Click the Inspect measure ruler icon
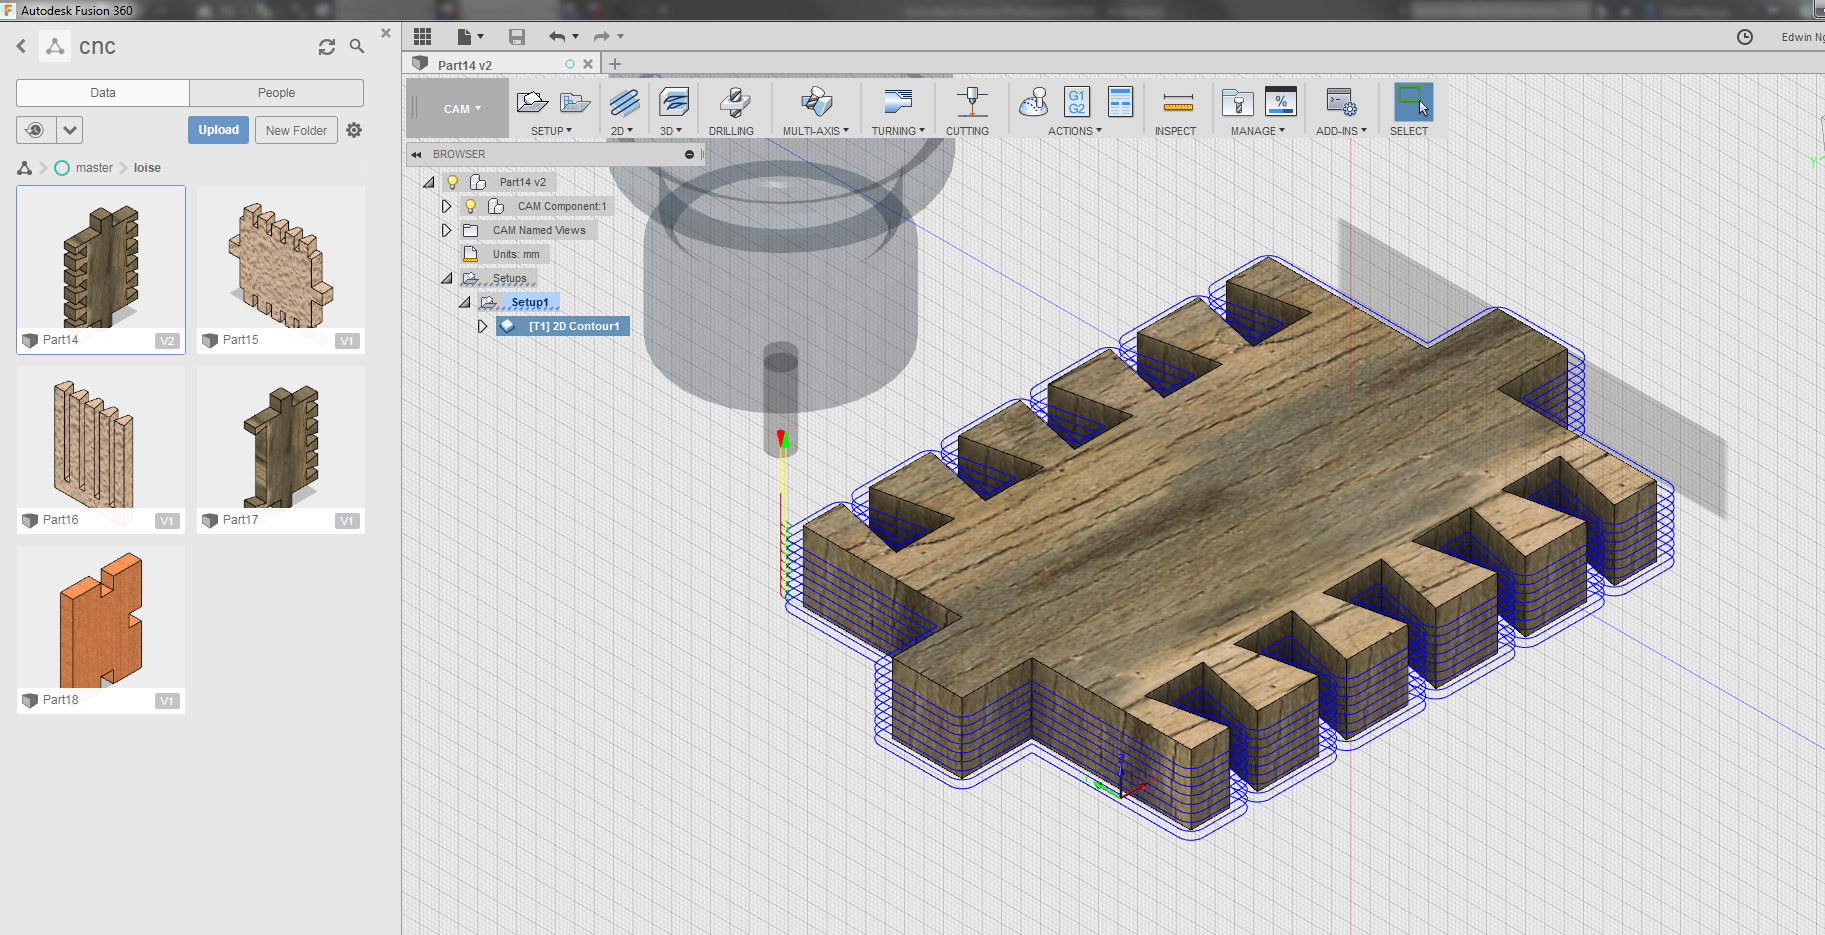The width and height of the screenshot is (1825, 935). [1177, 102]
